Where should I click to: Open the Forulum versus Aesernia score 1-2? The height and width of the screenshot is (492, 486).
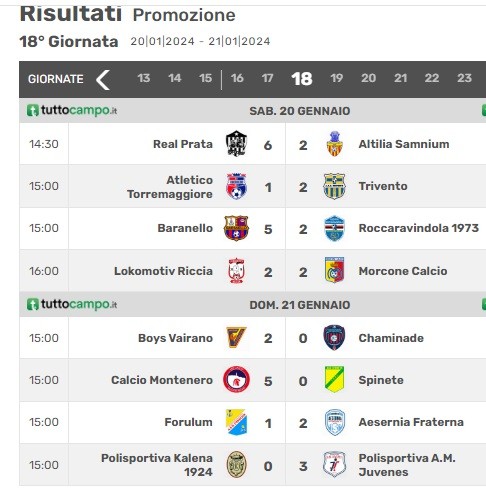click(285, 423)
